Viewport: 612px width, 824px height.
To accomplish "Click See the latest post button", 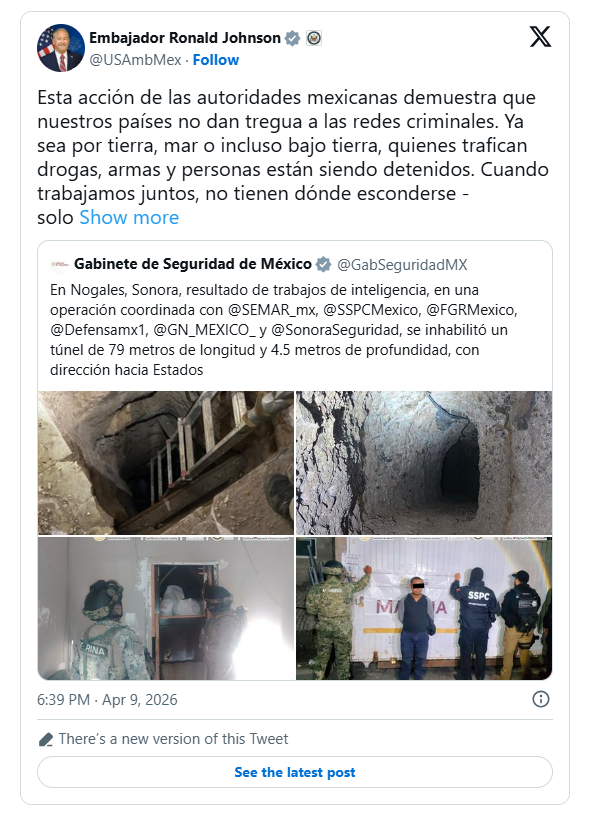I will [295, 772].
